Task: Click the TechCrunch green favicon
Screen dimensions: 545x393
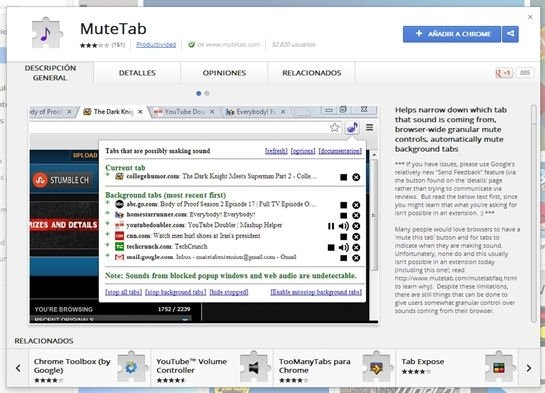Action: 119,246
